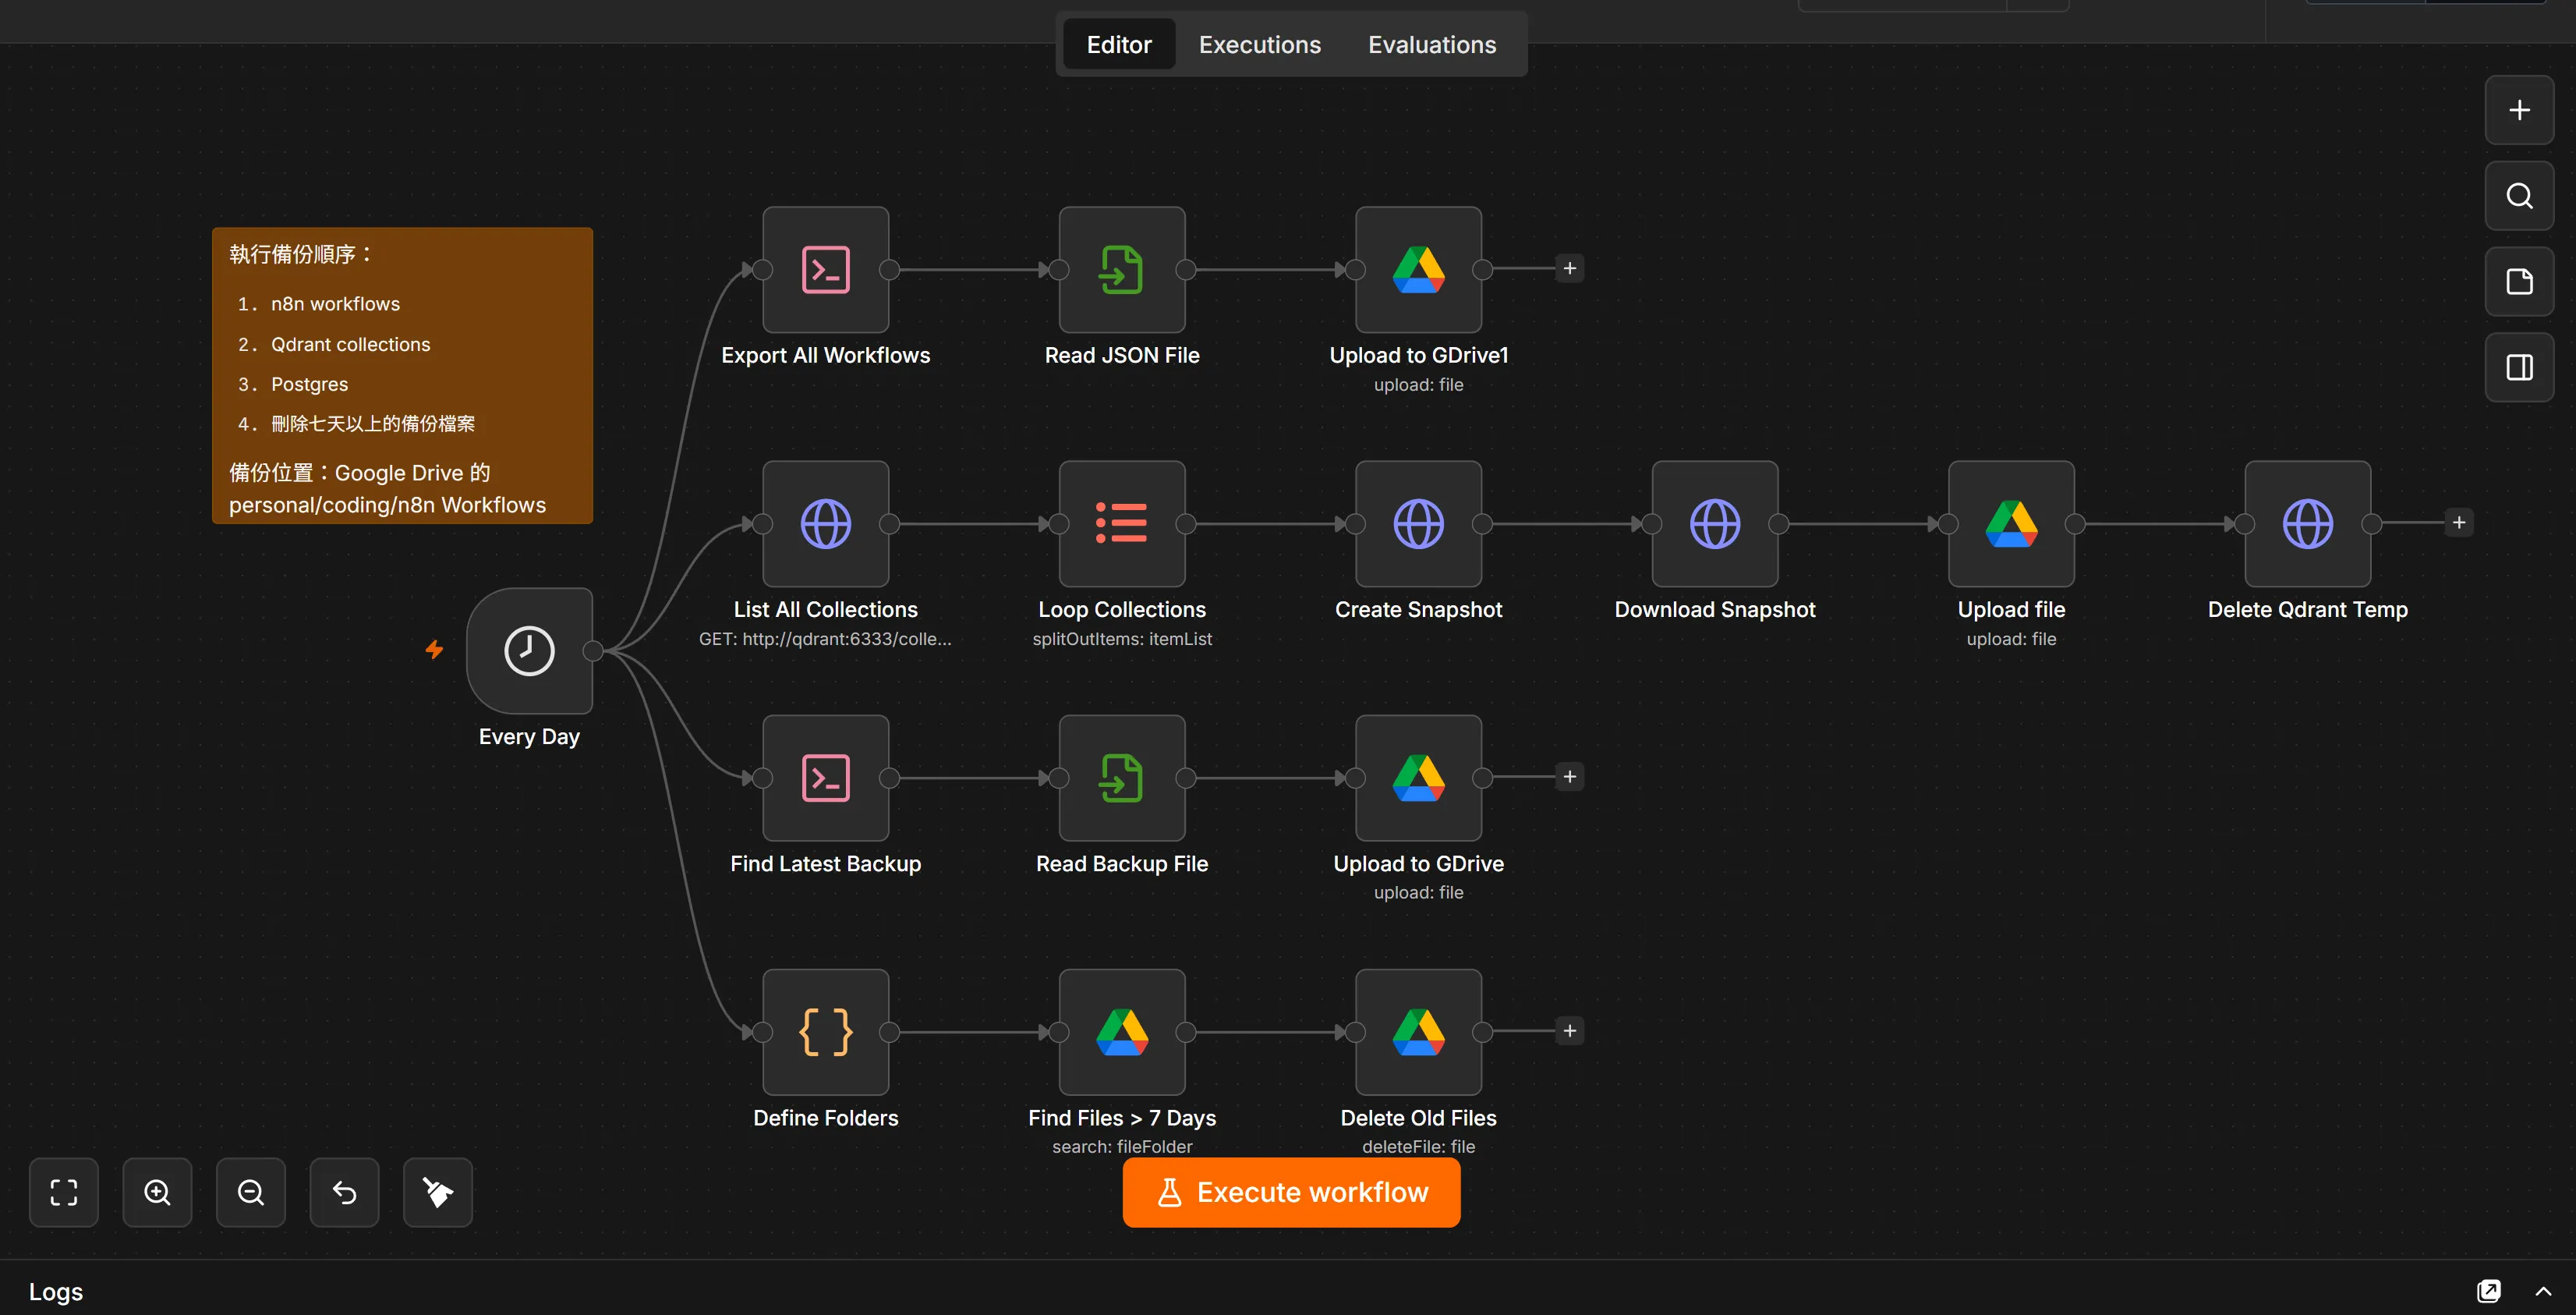Screen dimensions: 2576x1315
Task: Click Execute workflow button
Action: pyautogui.click(x=1291, y=1192)
